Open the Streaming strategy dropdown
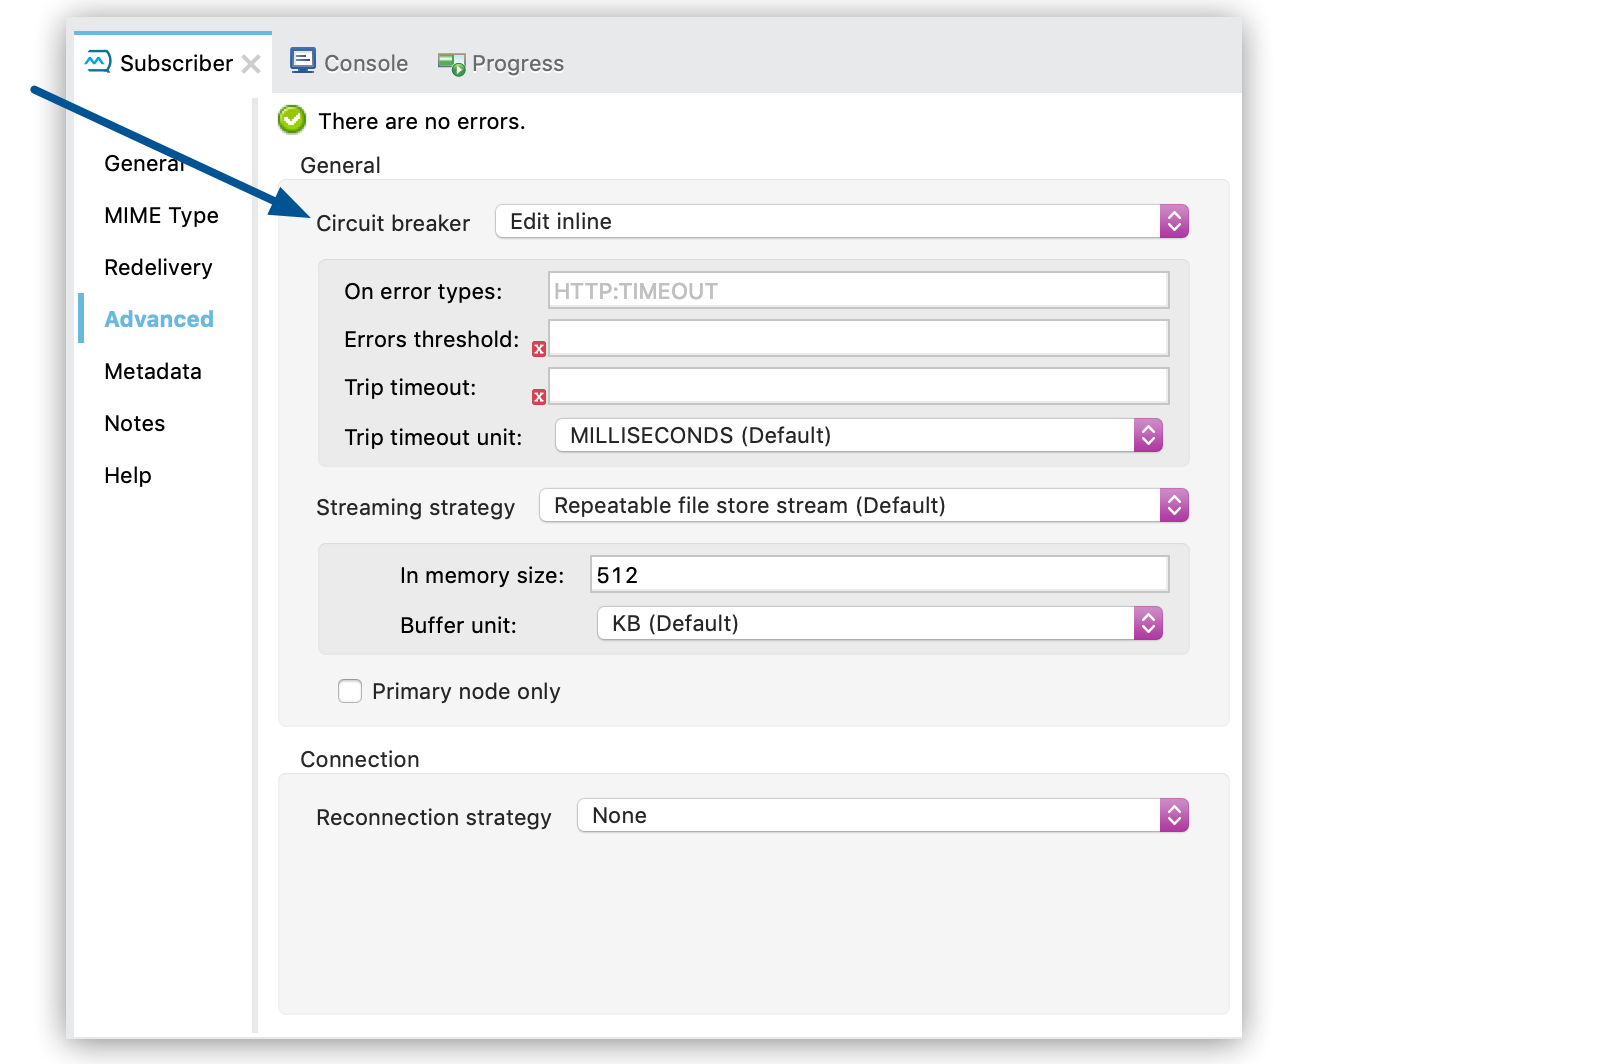This screenshot has height=1064, width=1598. tap(863, 505)
